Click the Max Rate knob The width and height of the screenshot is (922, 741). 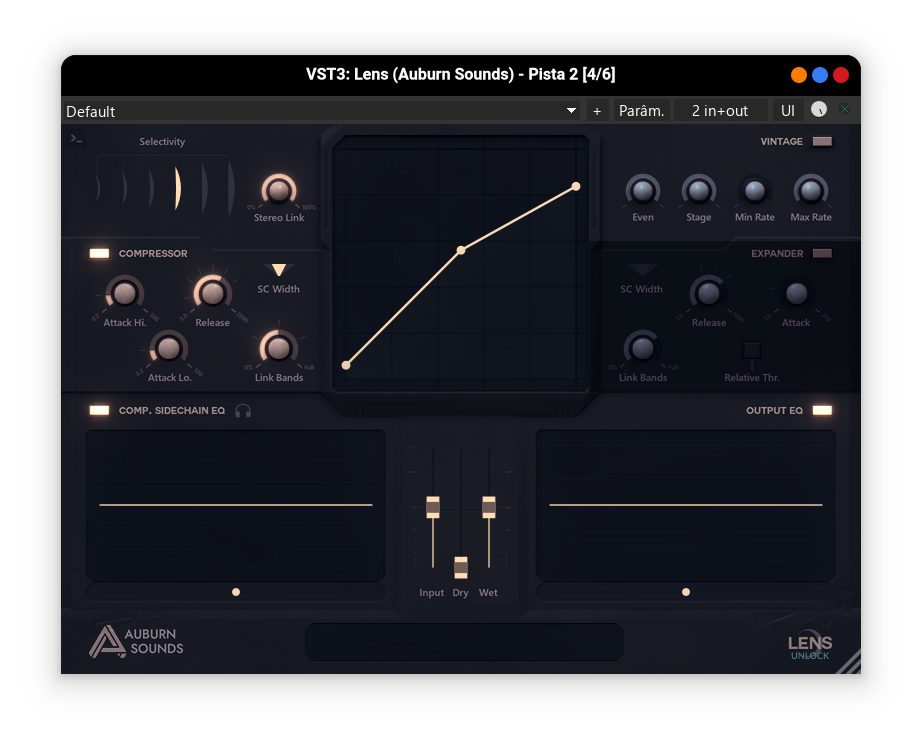point(810,190)
